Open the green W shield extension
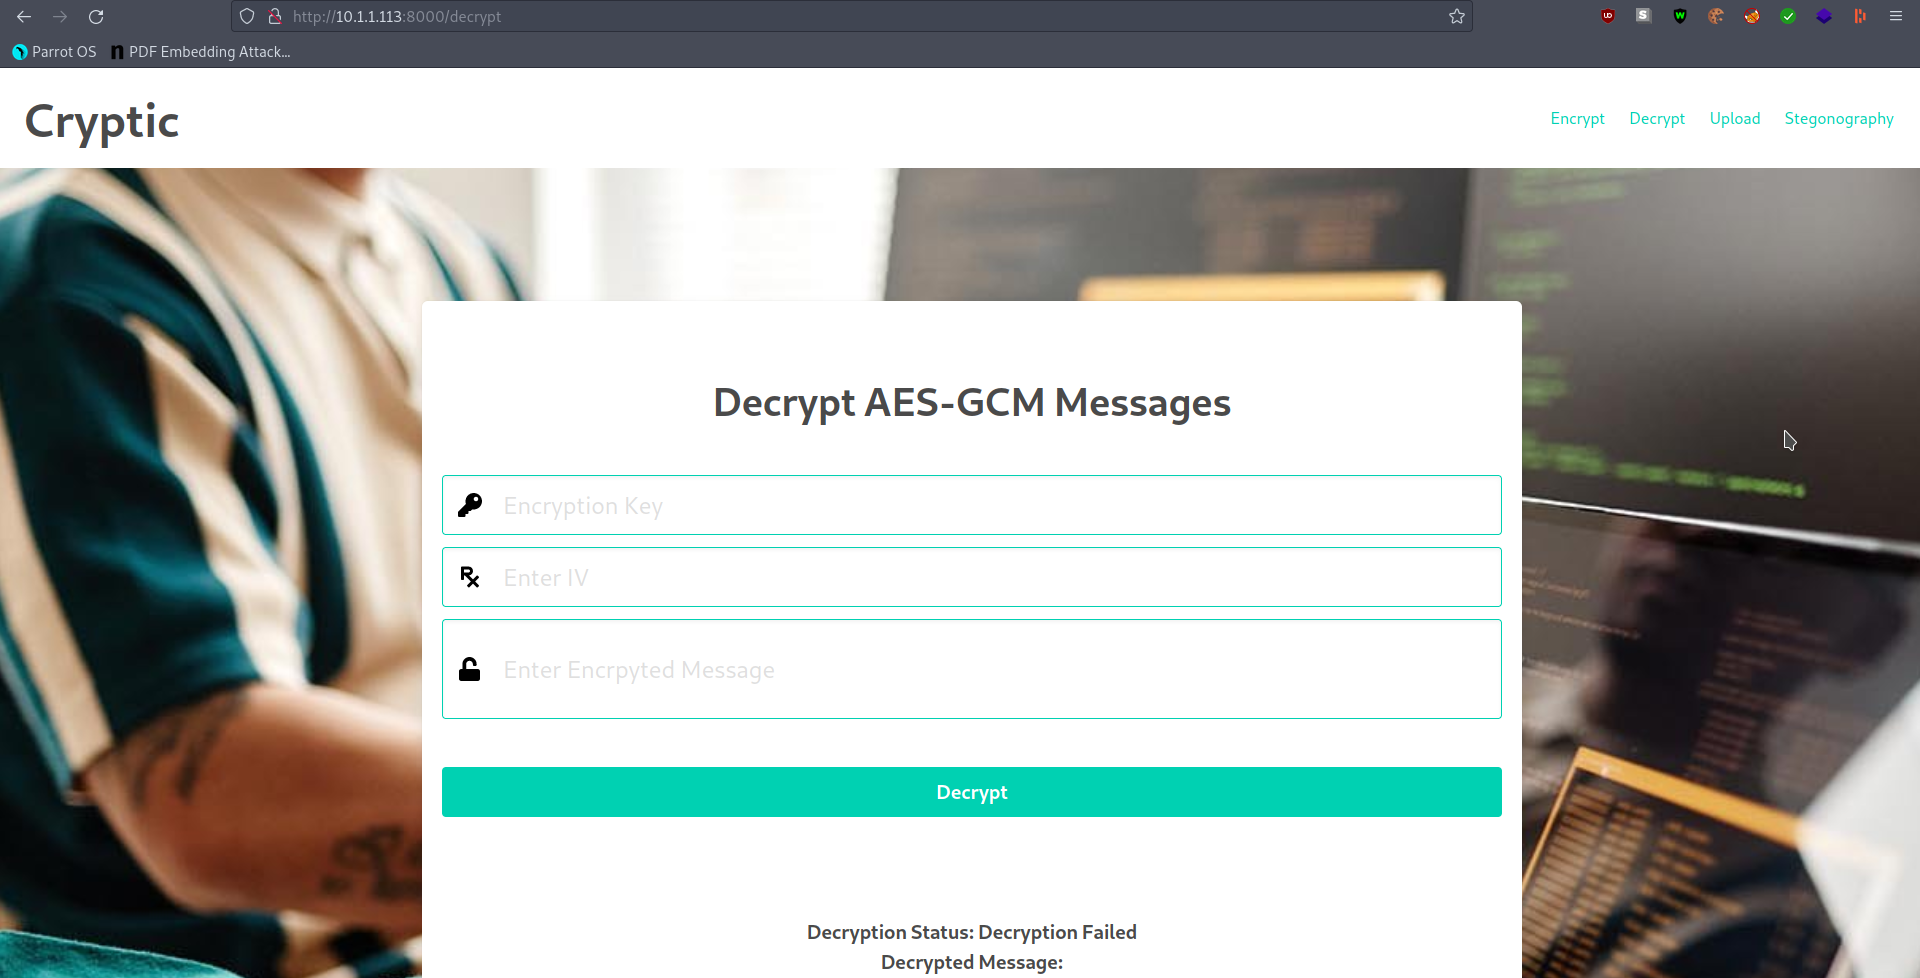 1680,16
